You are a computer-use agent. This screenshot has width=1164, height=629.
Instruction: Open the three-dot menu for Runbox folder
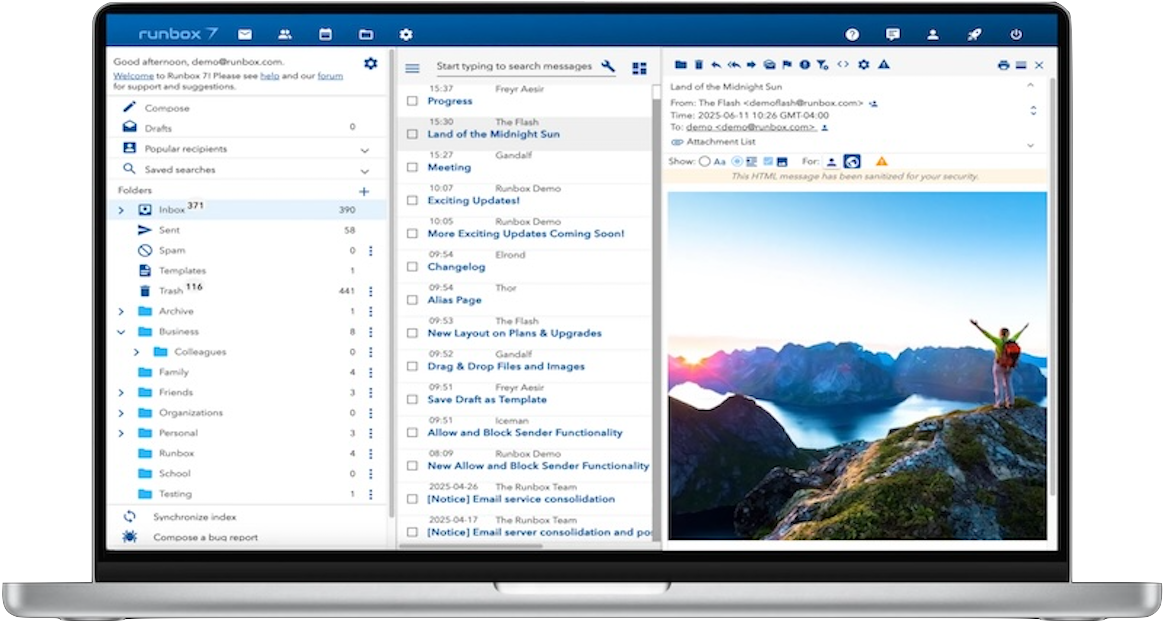tap(370, 453)
